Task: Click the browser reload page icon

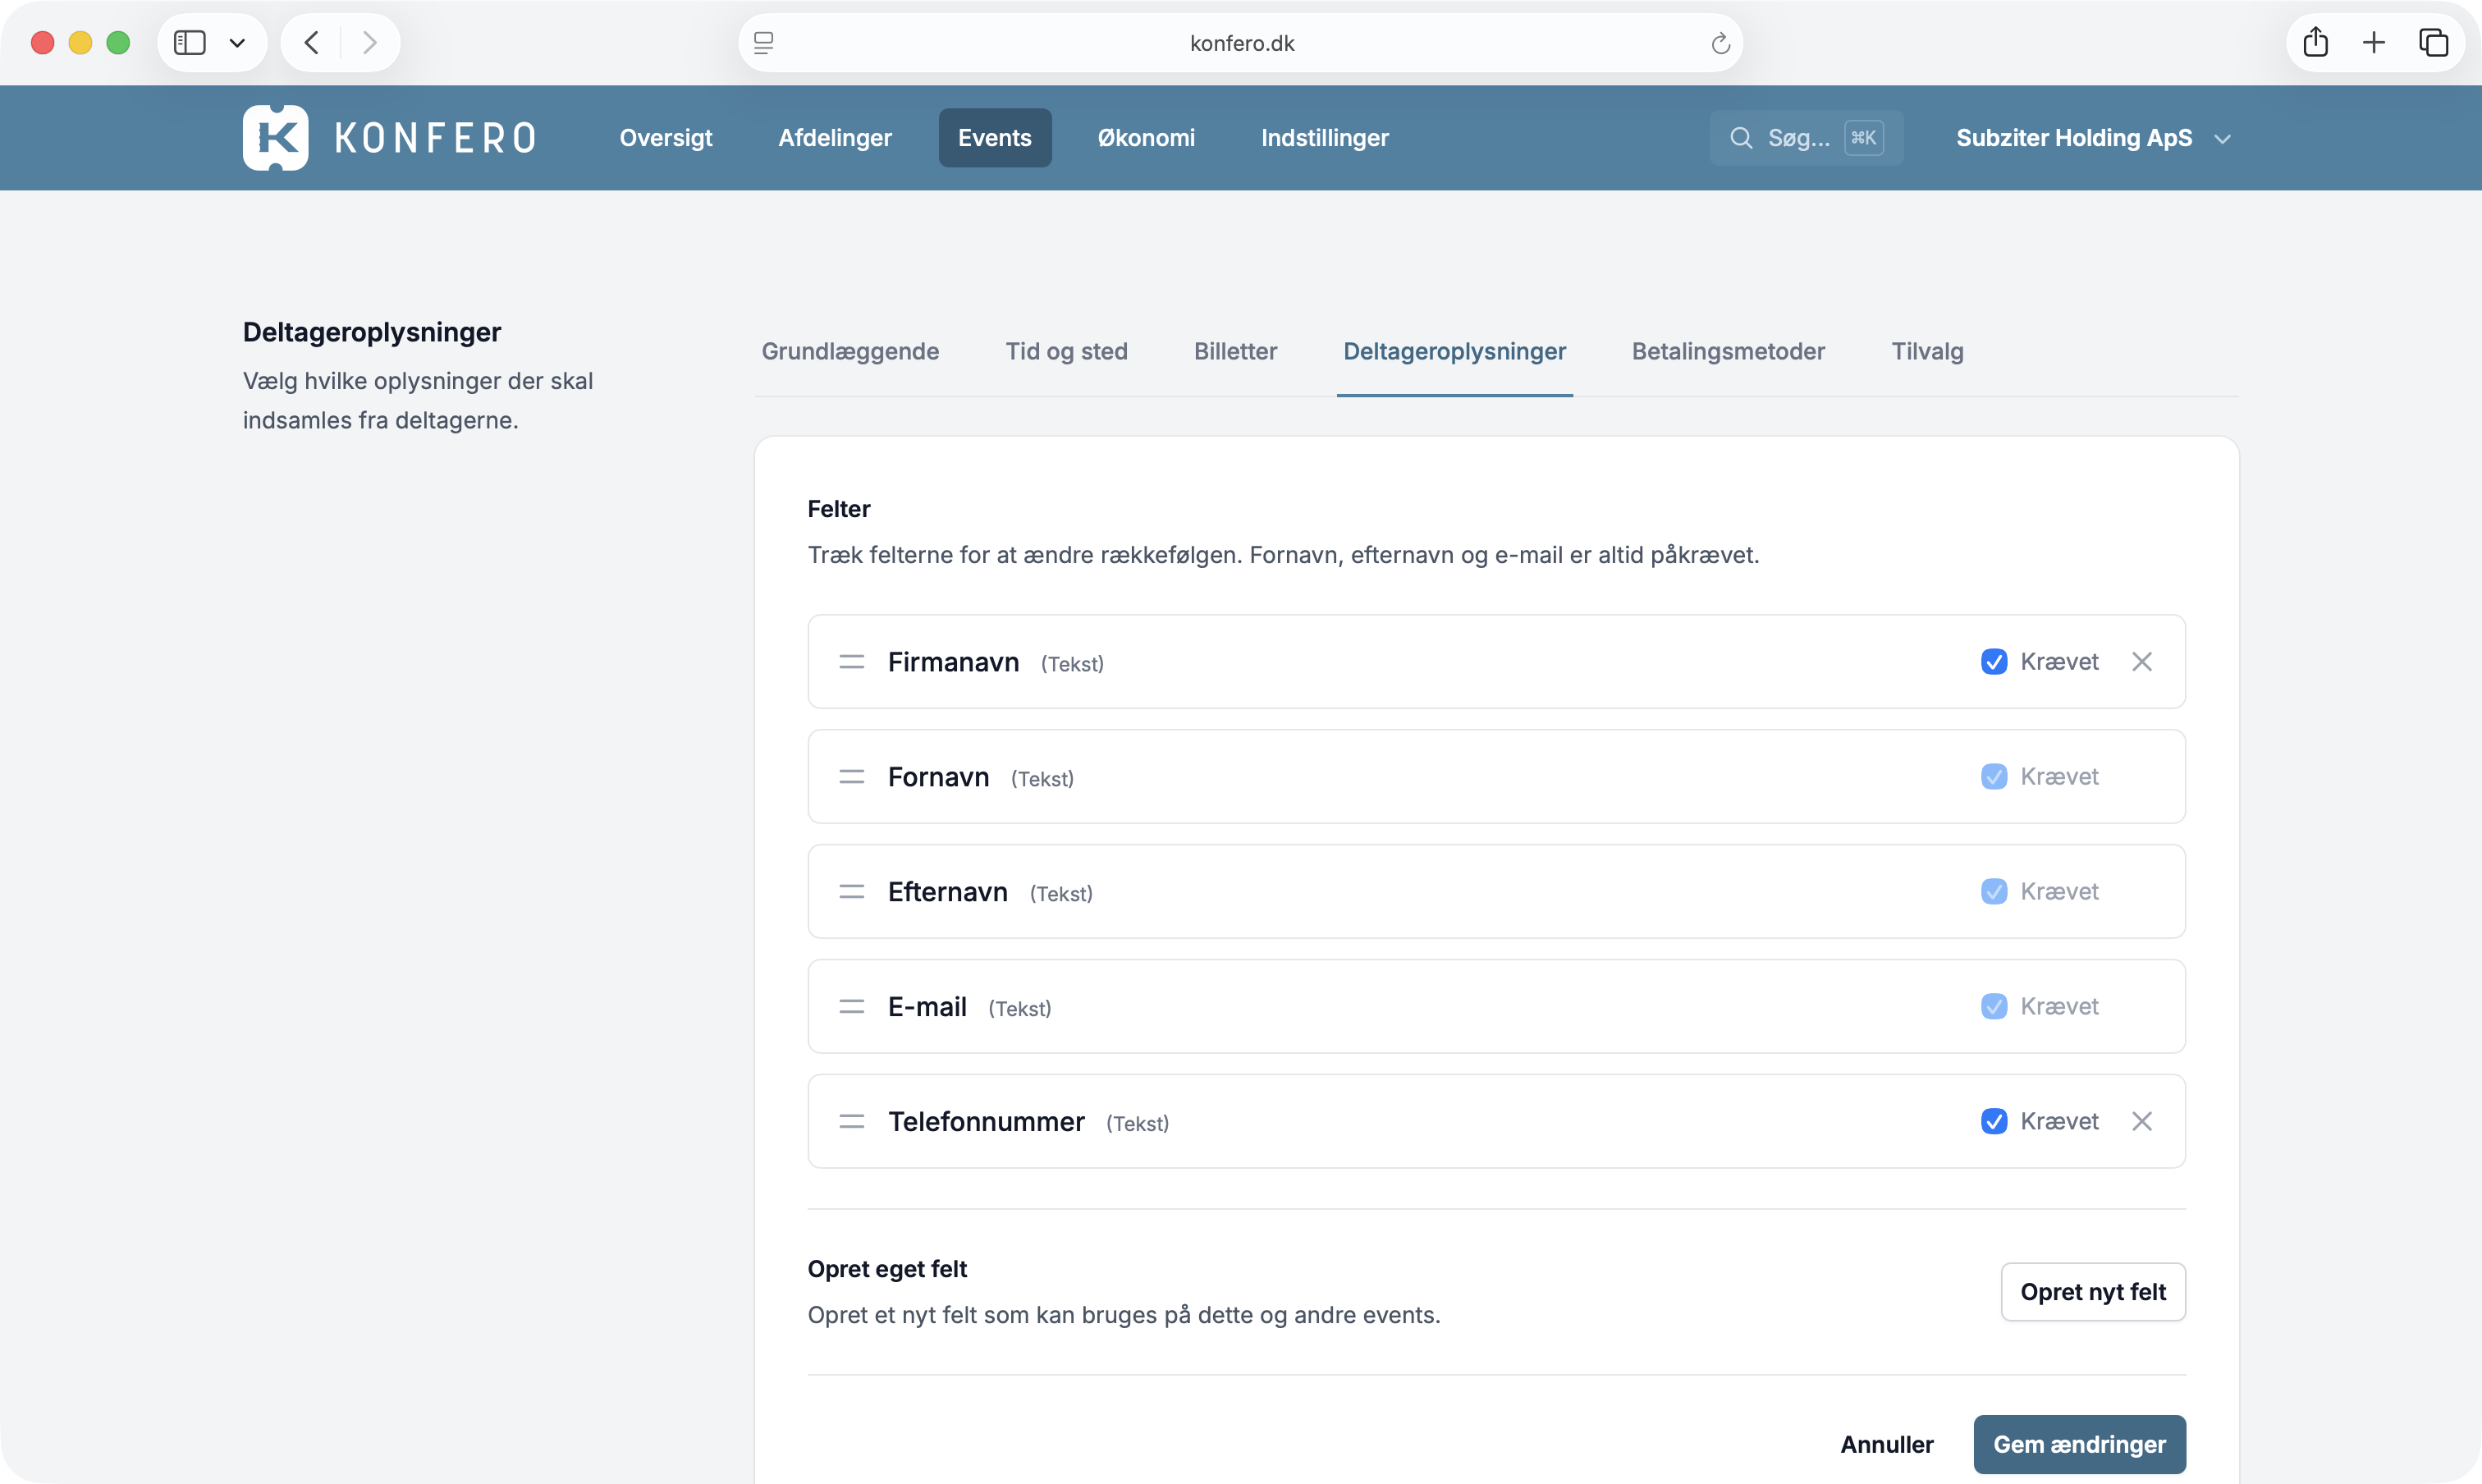Action: click(x=1720, y=43)
